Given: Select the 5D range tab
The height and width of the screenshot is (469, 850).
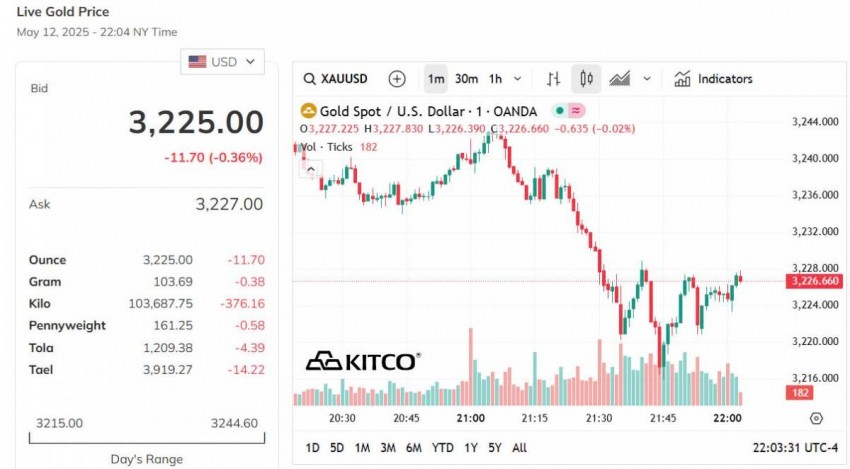Looking at the screenshot, I should pyautogui.click(x=337, y=448).
